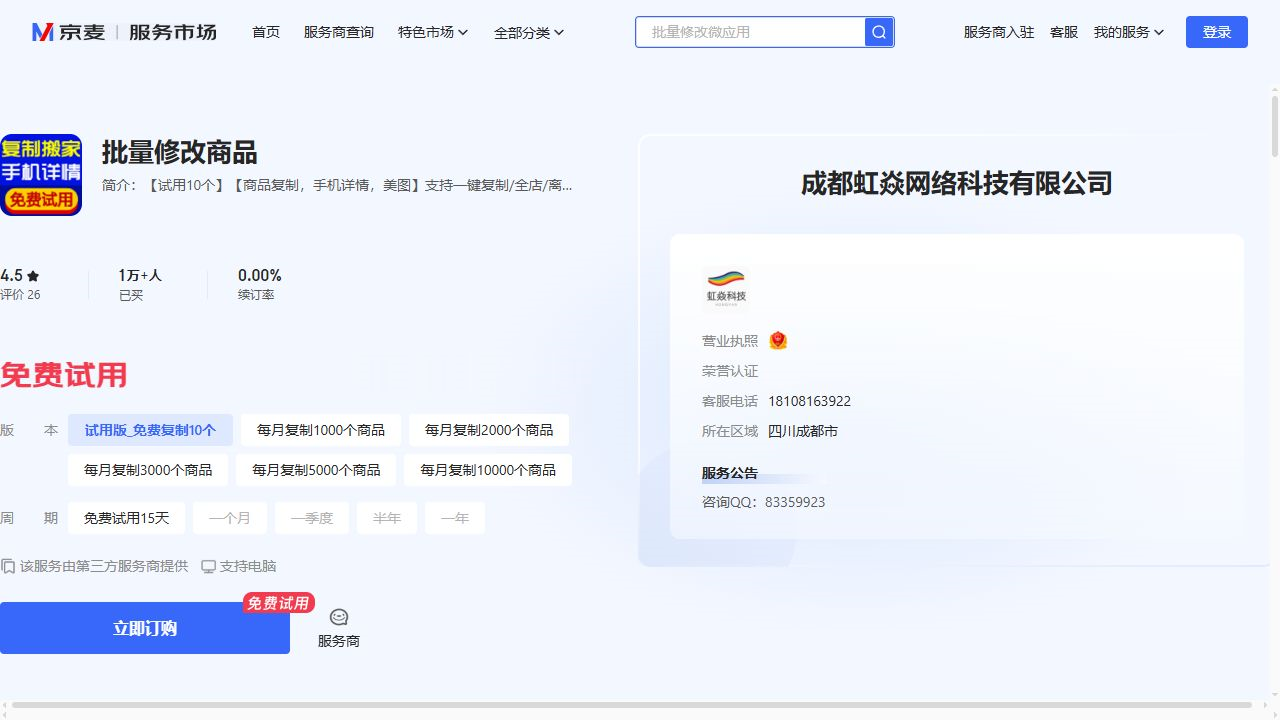Click the 四川成都市 region text
This screenshot has height=720, width=1280.
[803, 431]
